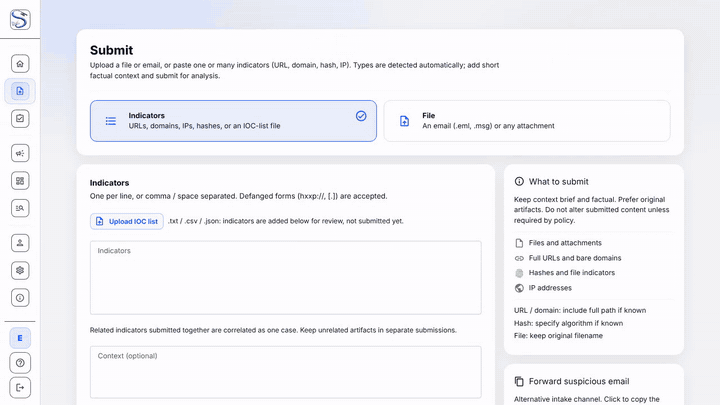
Task: Click 'Hash: specify algorithm if known' text
Action: click(x=568, y=323)
